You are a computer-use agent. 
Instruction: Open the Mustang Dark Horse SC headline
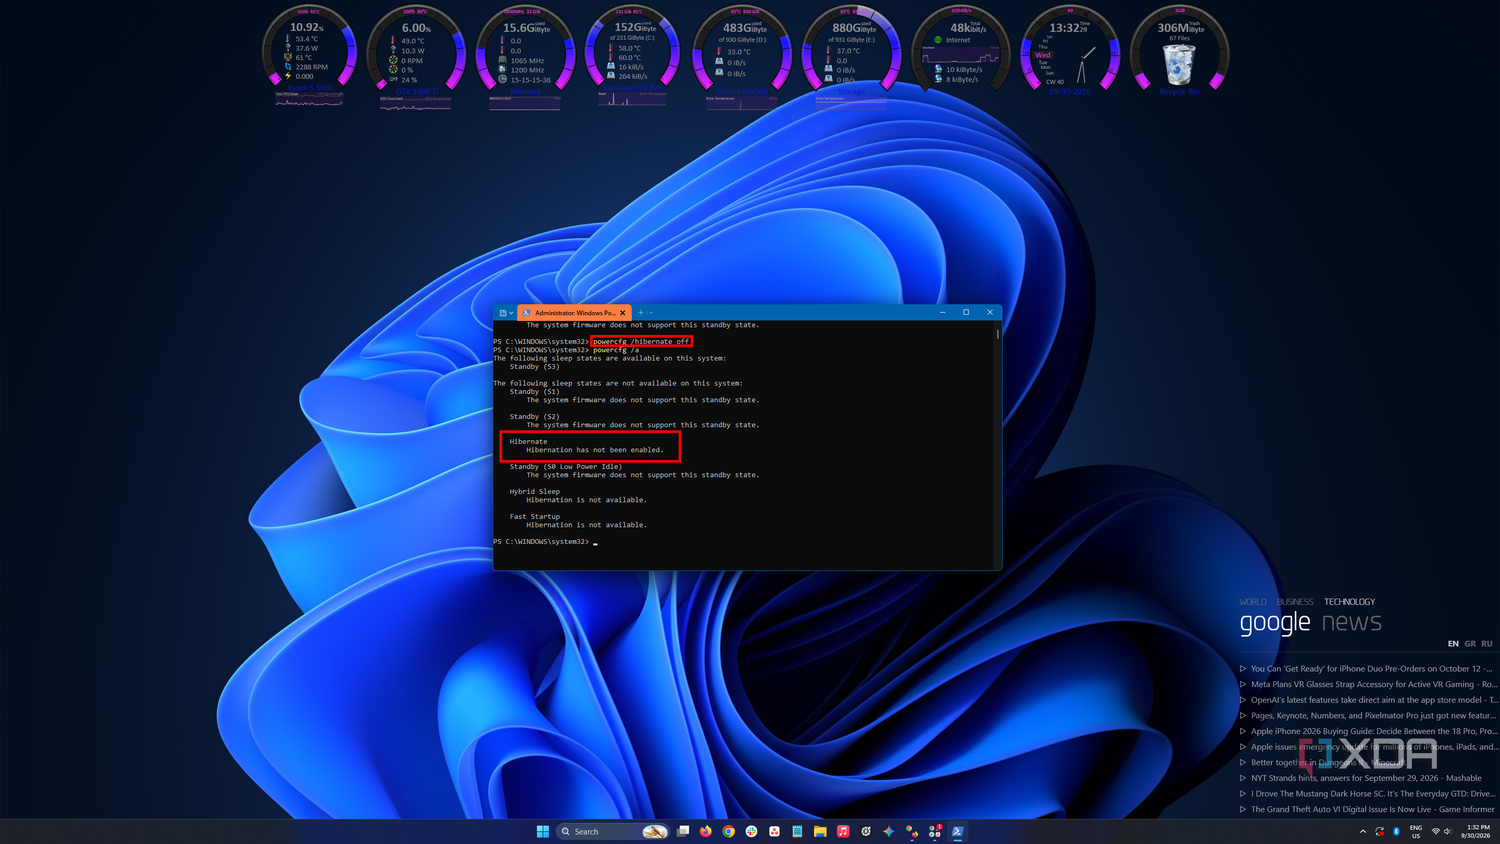1373,794
